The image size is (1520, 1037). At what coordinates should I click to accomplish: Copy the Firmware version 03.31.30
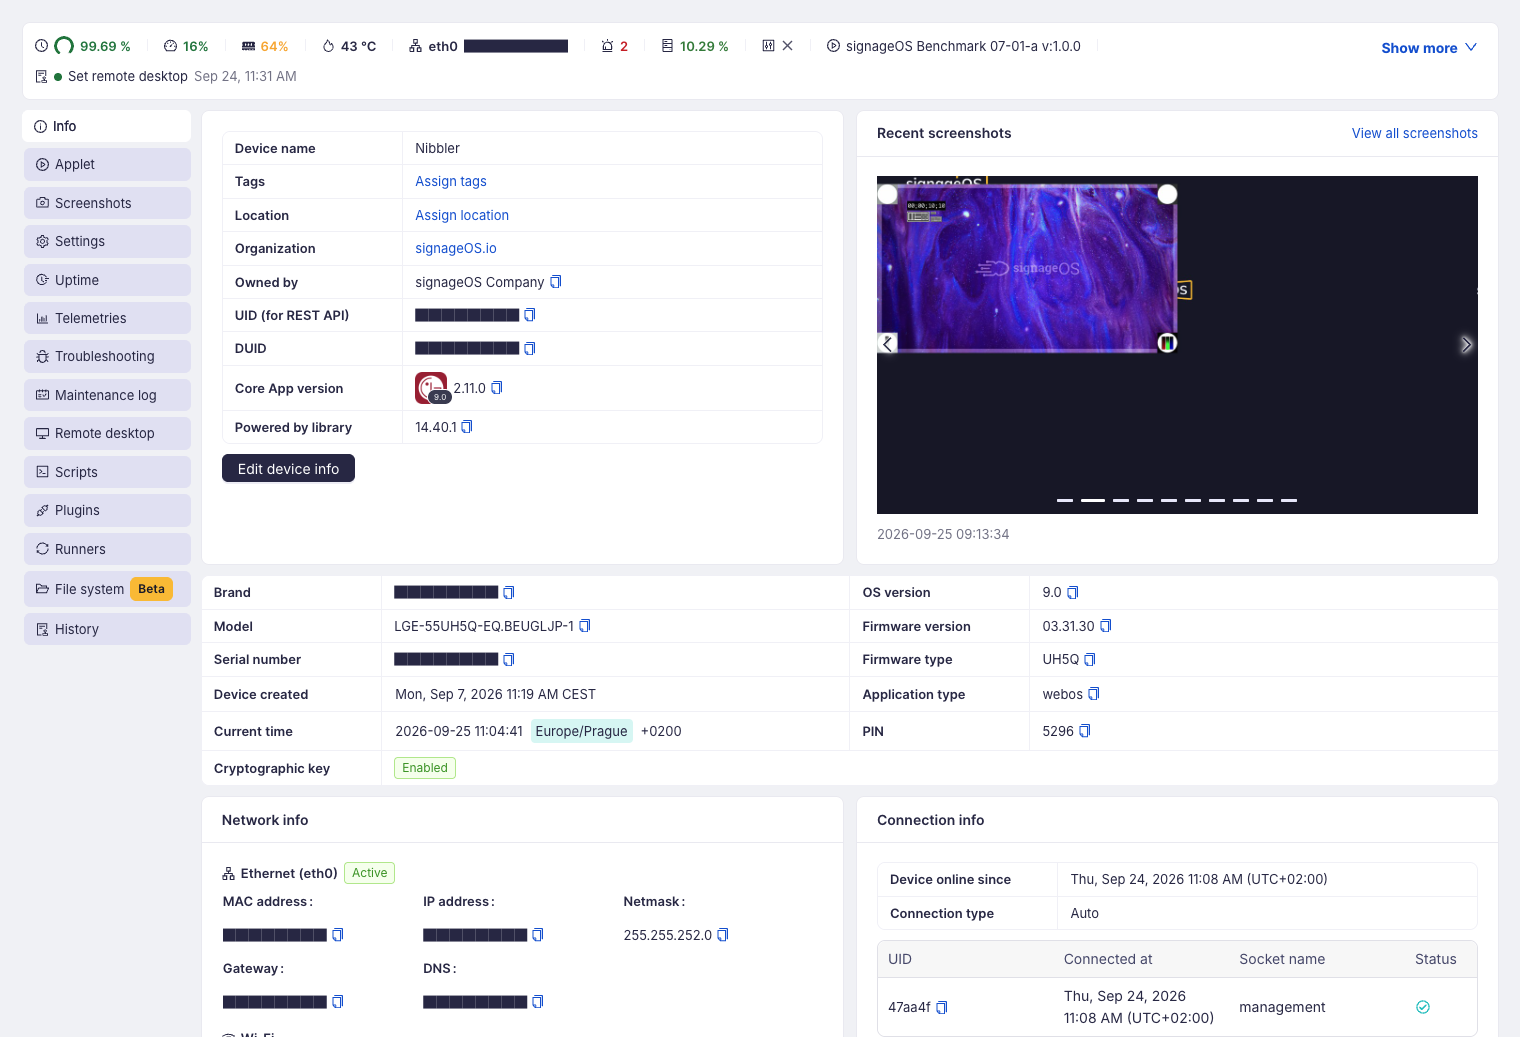[1106, 626]
